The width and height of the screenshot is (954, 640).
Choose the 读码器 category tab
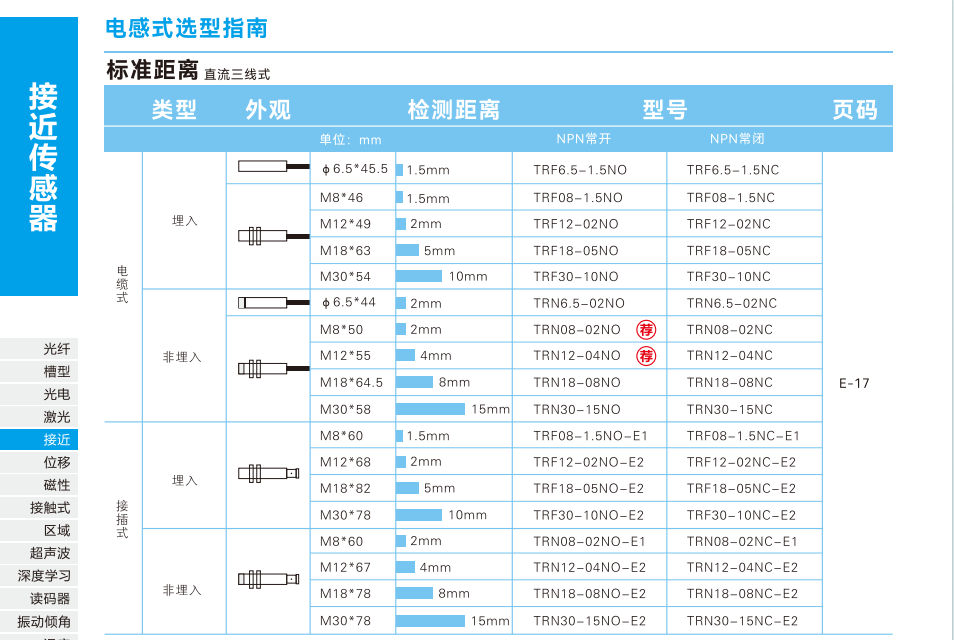[x=50, y=599]
